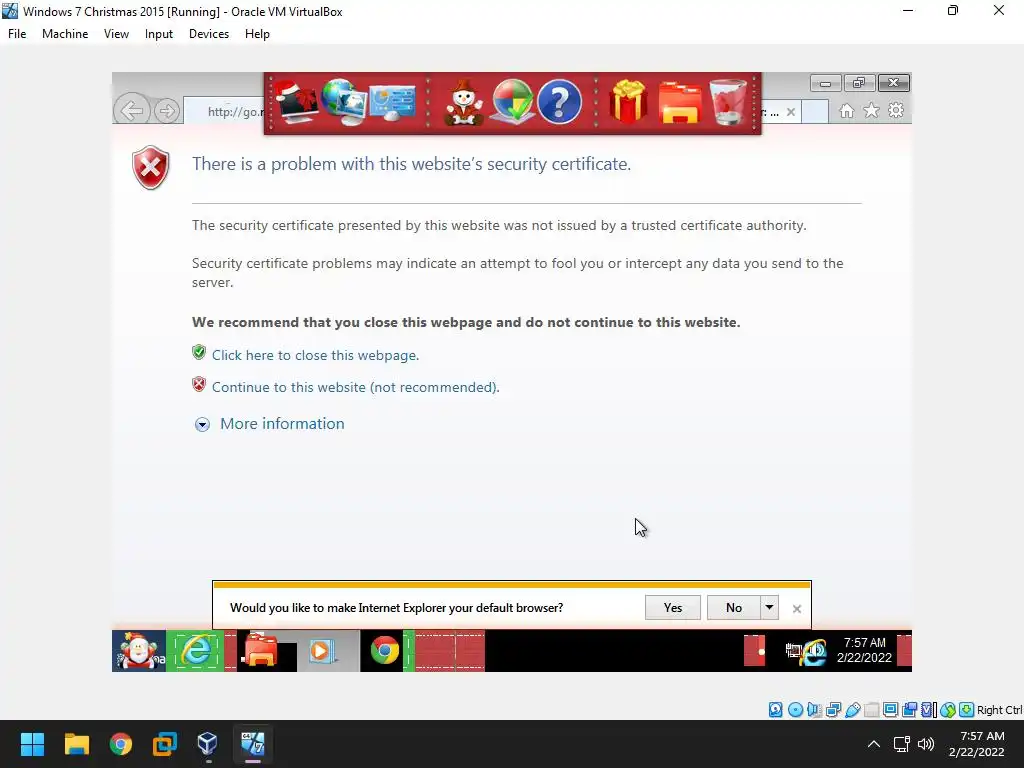
Task: Click No on default browser prompt
Action: [x=733, y=607]
